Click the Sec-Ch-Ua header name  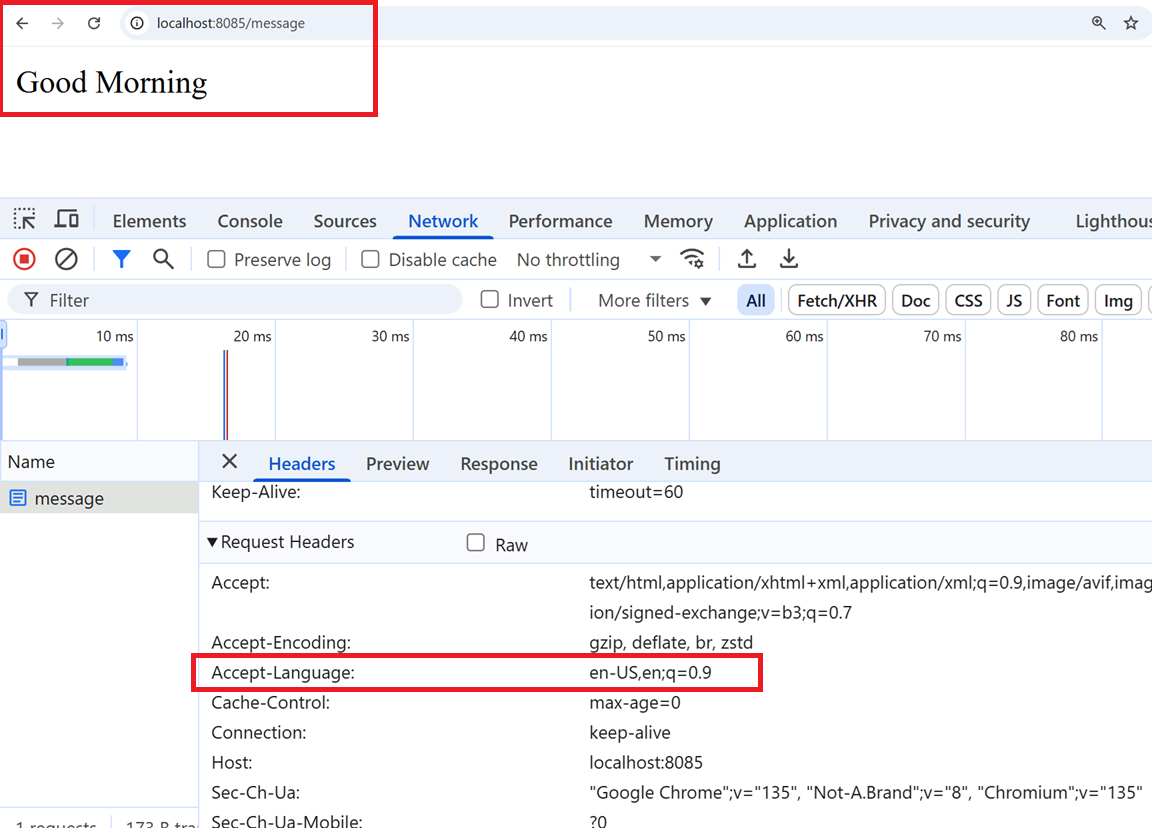tap(256, 793)
